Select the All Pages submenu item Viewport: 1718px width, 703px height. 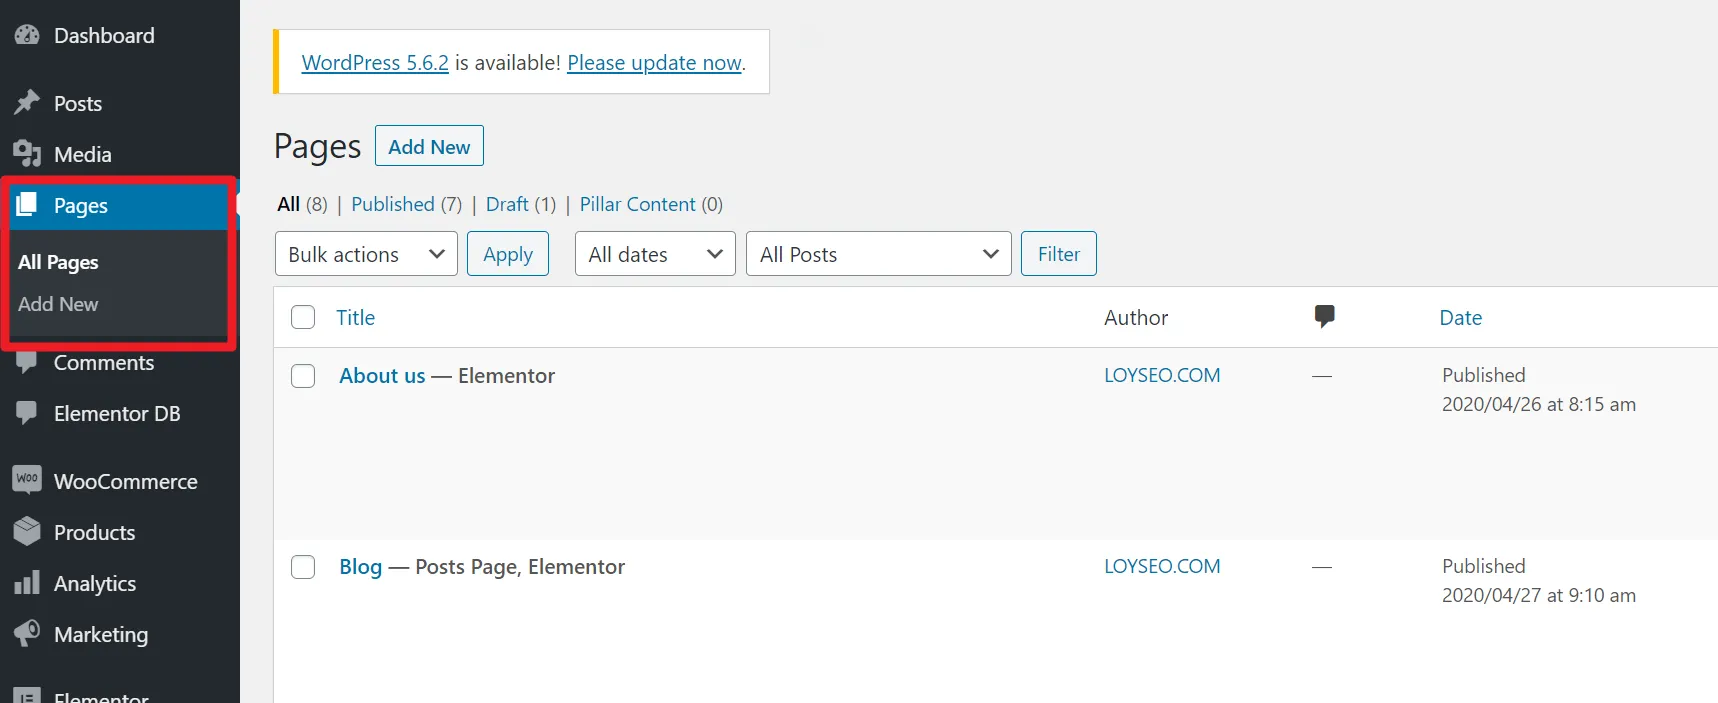58,262
